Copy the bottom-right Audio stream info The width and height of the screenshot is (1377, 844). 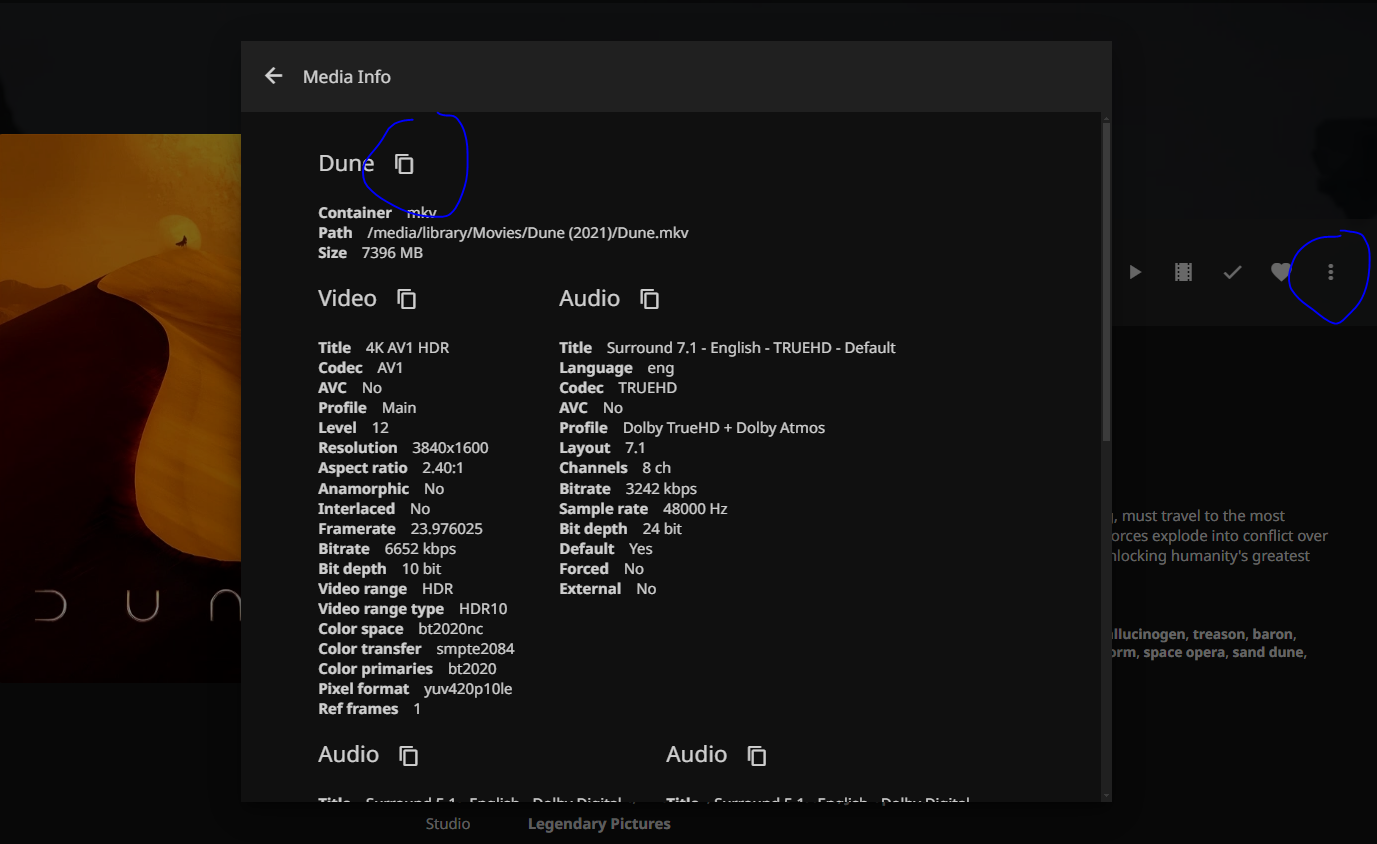757,755
